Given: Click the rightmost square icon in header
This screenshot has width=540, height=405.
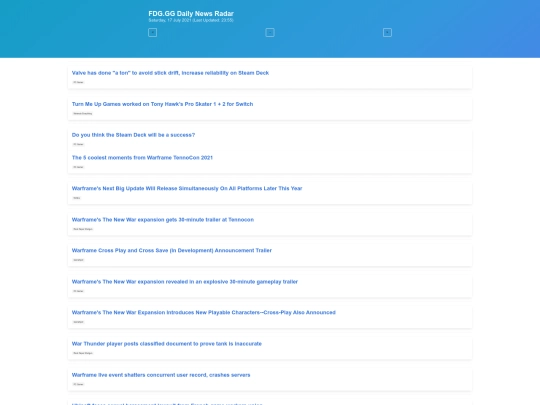Looking at the screenshot, I should (x=387, y=32).
